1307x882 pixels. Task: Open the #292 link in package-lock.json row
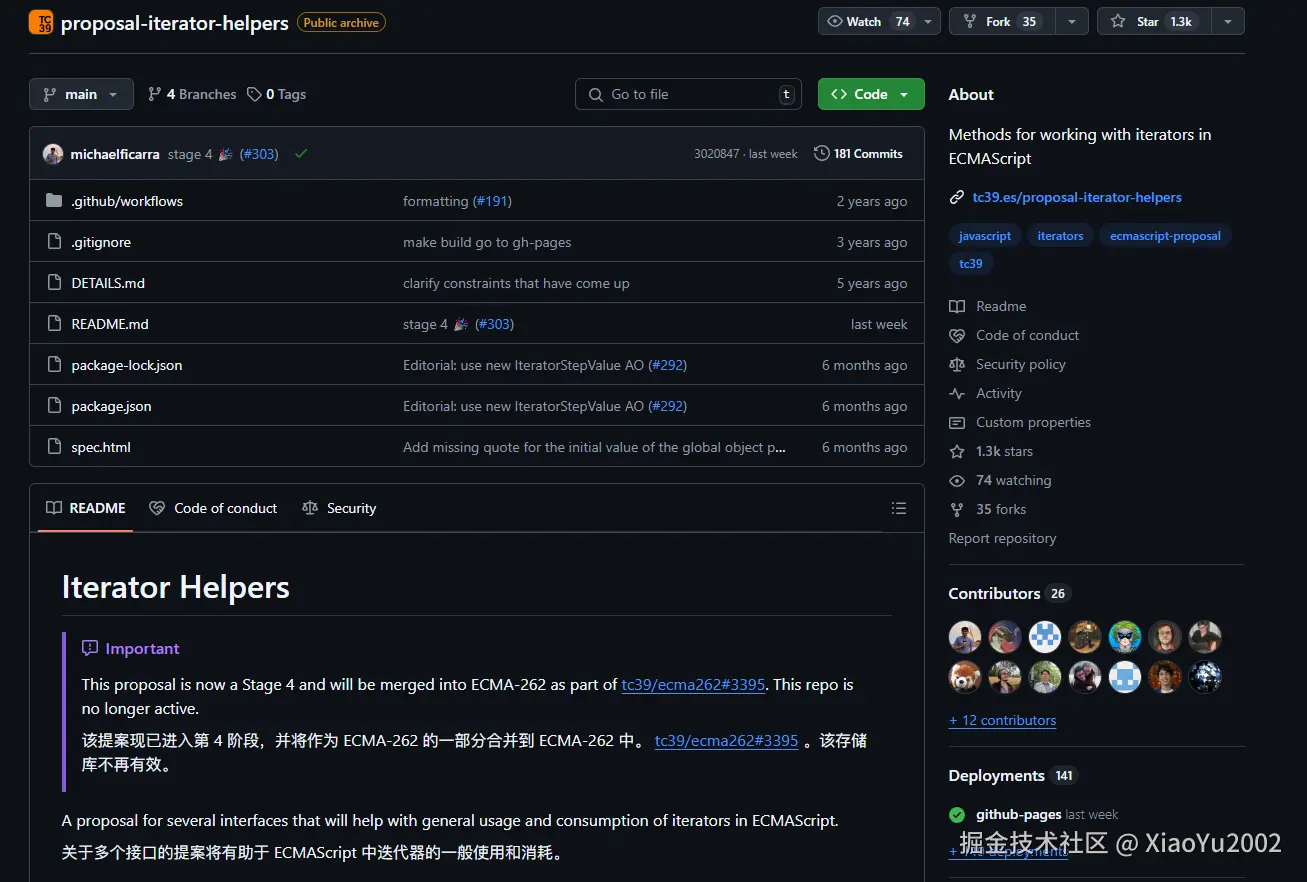pos(667,365)
